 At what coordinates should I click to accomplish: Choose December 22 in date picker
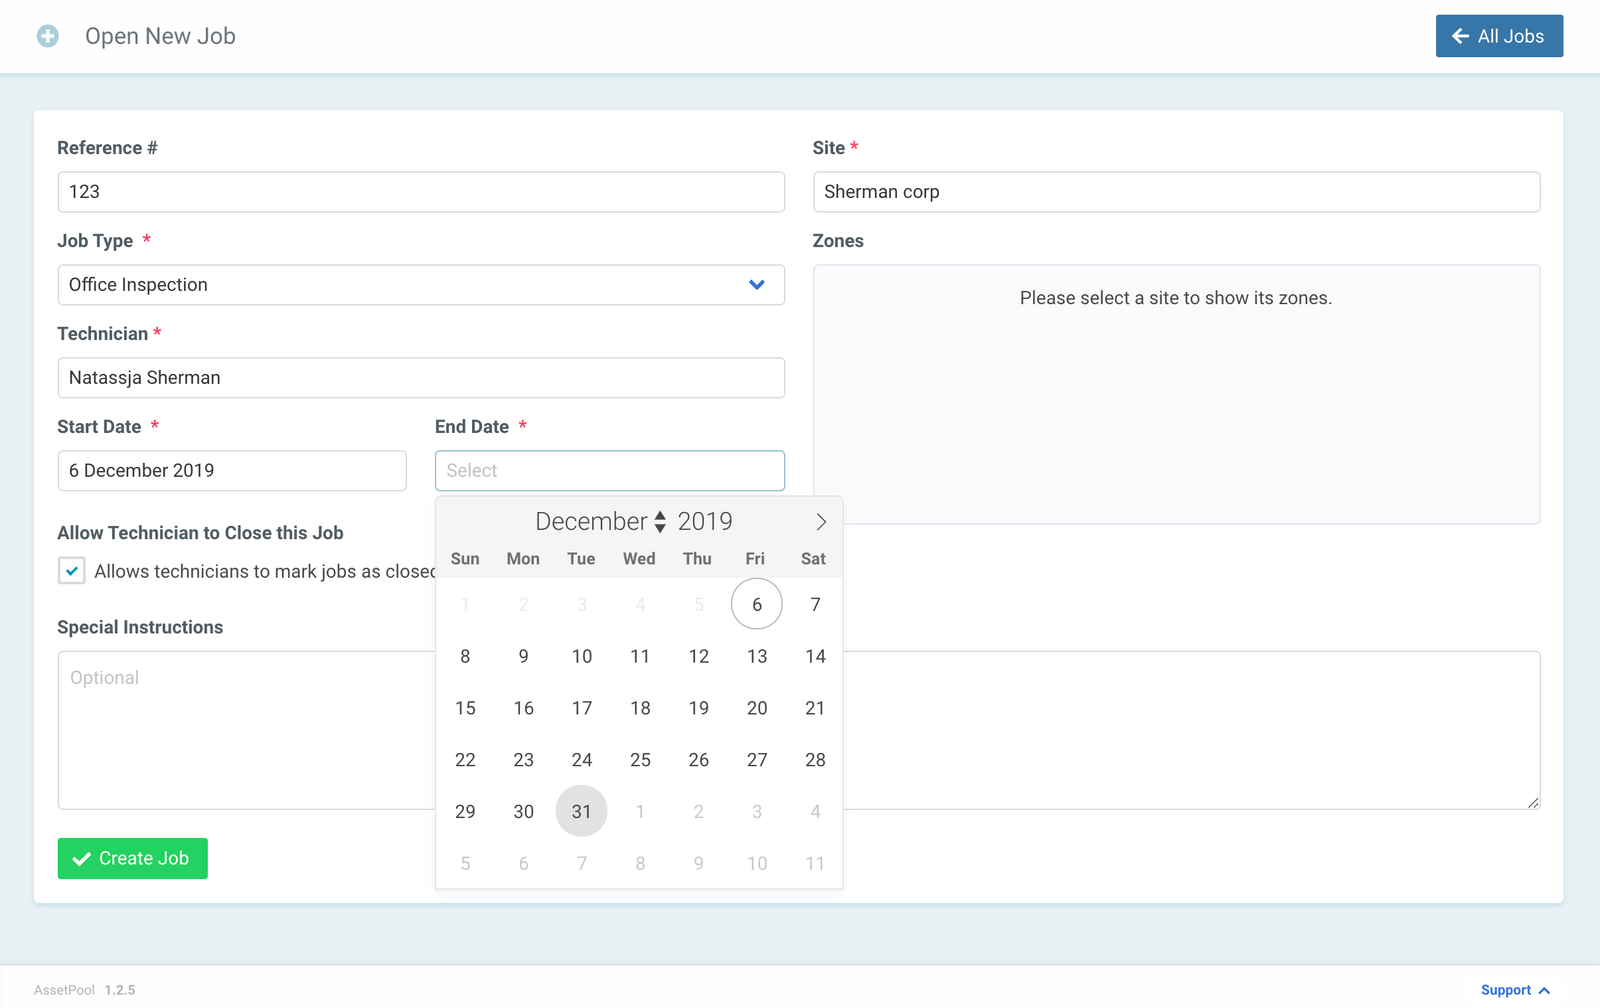point(465,760)
